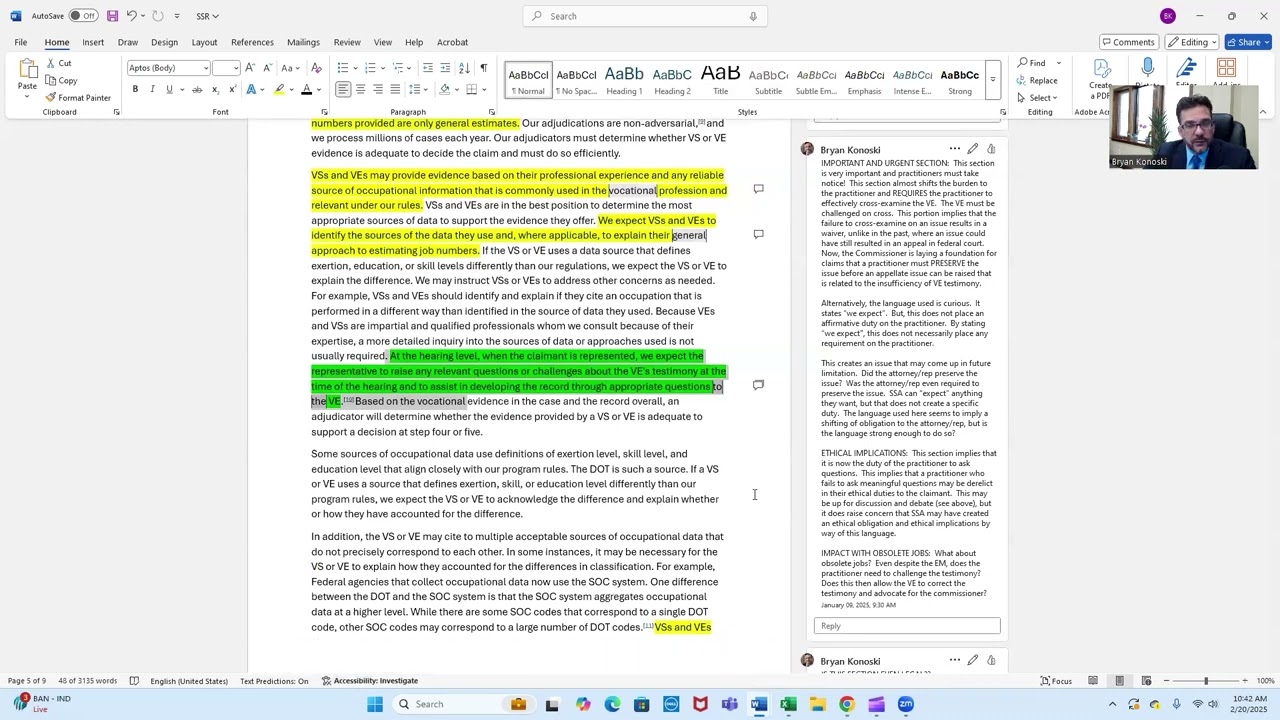
Task: Switch to Web Layout view
Action: pyautogui.click(x=1145, y=681)
